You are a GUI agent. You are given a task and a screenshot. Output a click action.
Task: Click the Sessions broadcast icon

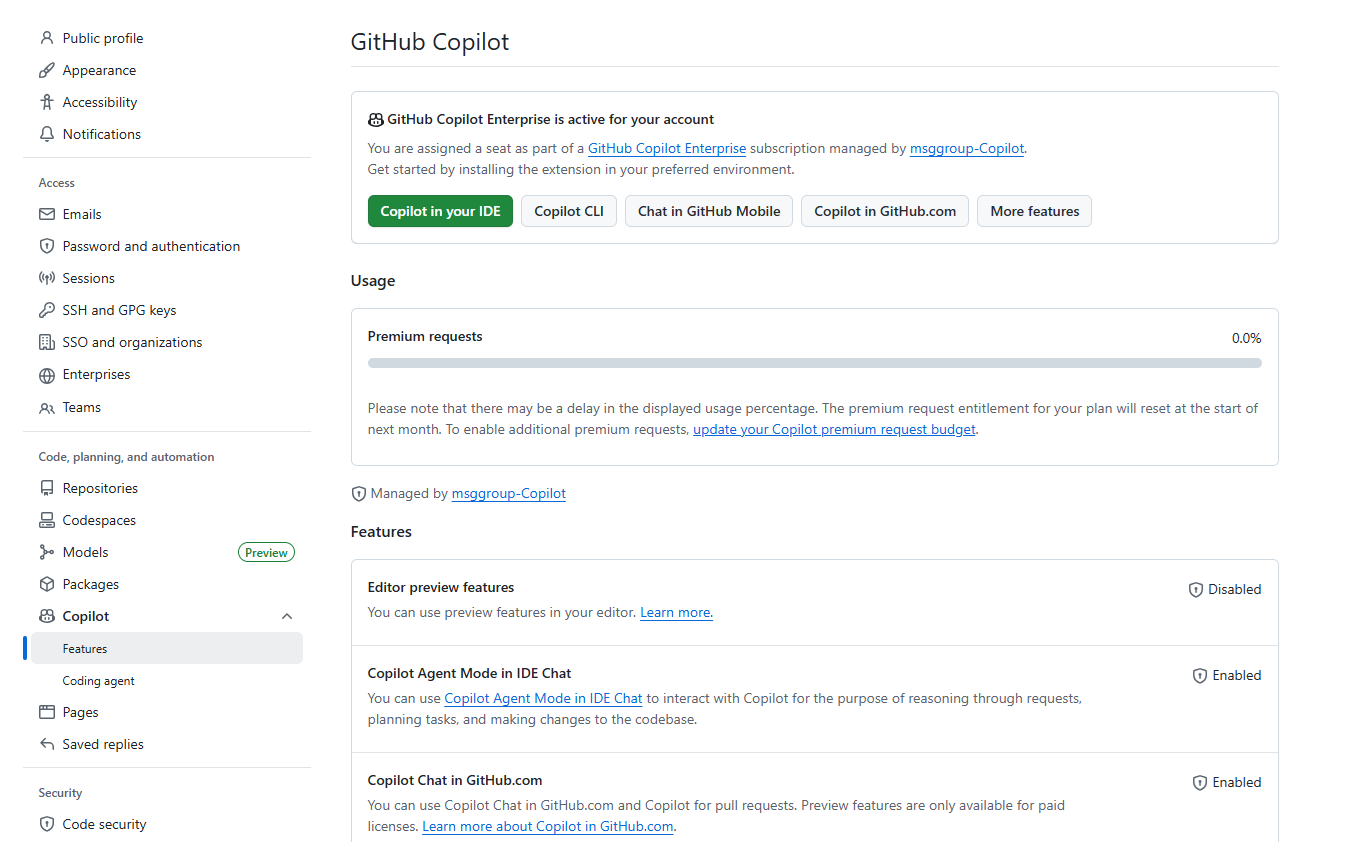(x=46, y=278)
